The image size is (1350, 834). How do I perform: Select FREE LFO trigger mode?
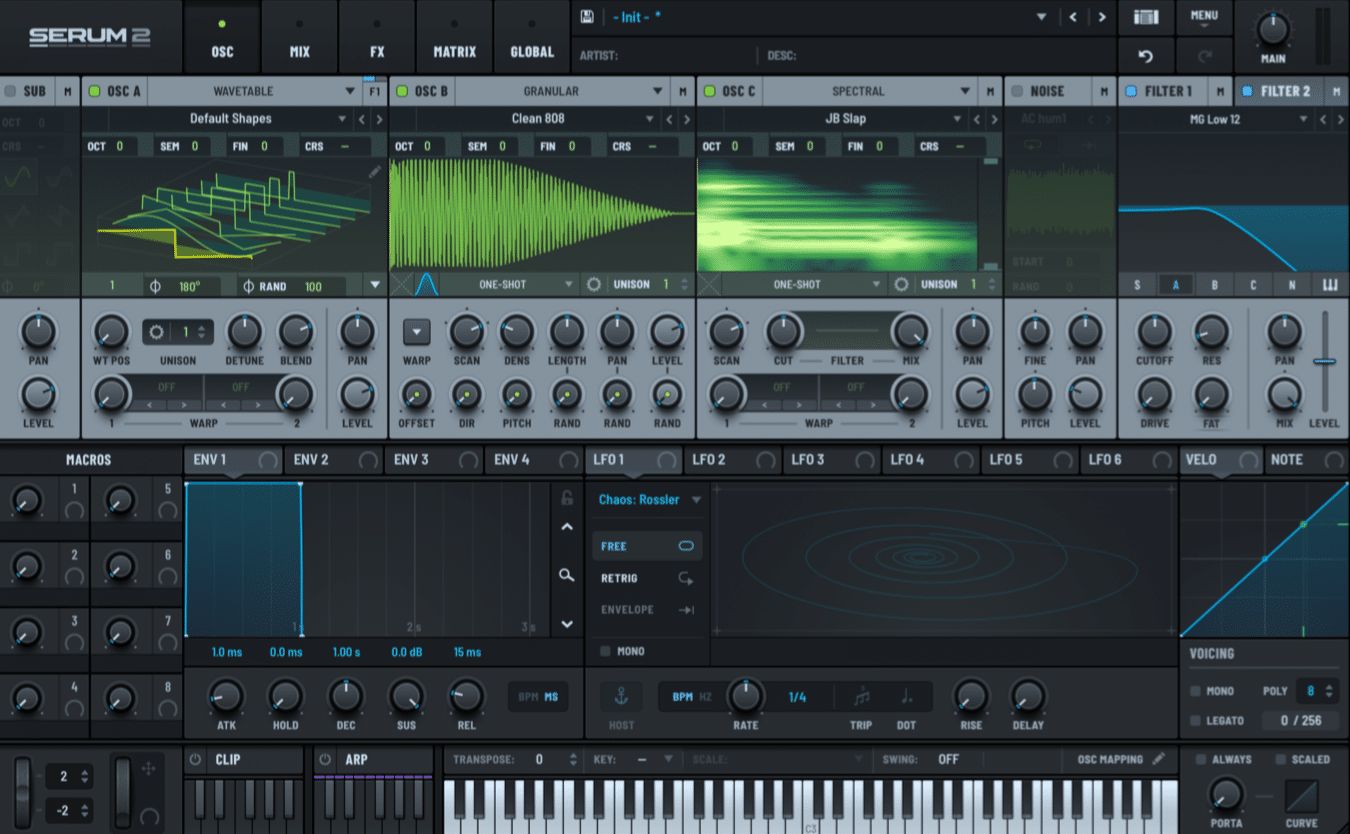tap(647, 546)
